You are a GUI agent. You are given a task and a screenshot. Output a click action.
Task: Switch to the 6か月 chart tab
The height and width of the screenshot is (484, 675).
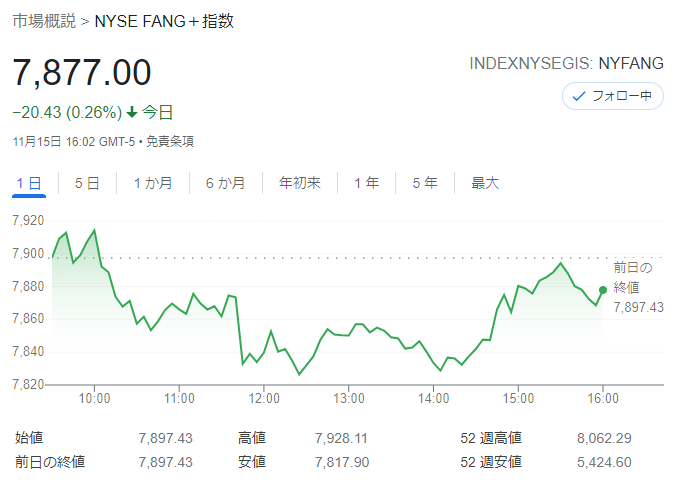pos(225,183)
